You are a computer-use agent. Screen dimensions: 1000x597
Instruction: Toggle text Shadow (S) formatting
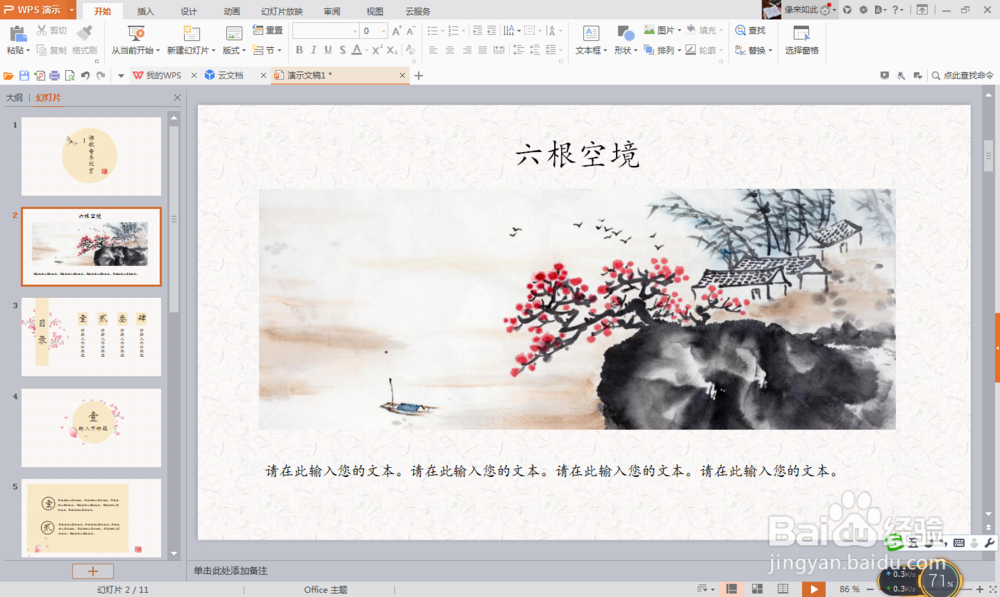(x=342, y=50)
